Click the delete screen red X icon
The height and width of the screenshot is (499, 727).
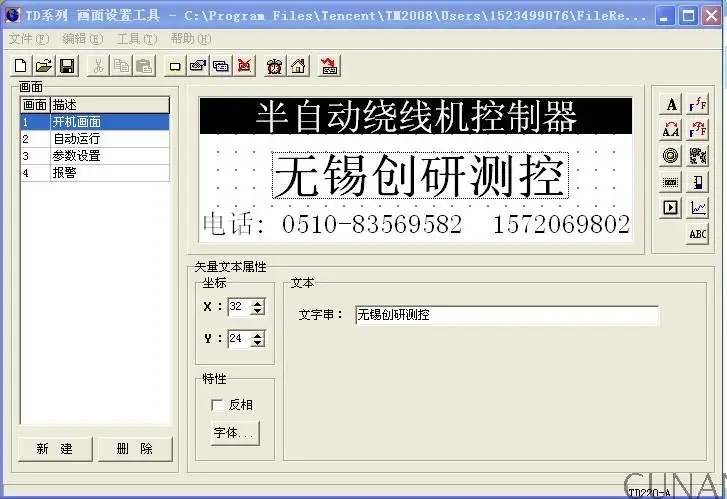pos(244,66)
